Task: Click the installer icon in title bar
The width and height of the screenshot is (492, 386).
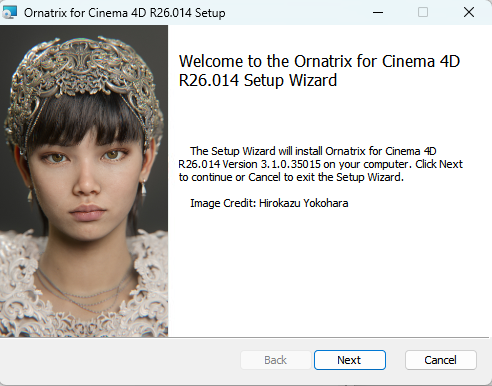Action: [9, 12]
